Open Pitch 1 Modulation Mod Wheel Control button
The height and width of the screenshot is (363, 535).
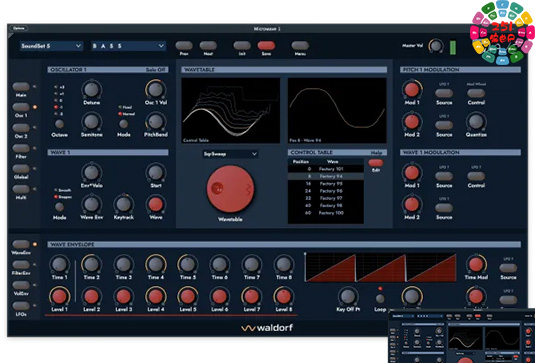[x=476, y=93]
